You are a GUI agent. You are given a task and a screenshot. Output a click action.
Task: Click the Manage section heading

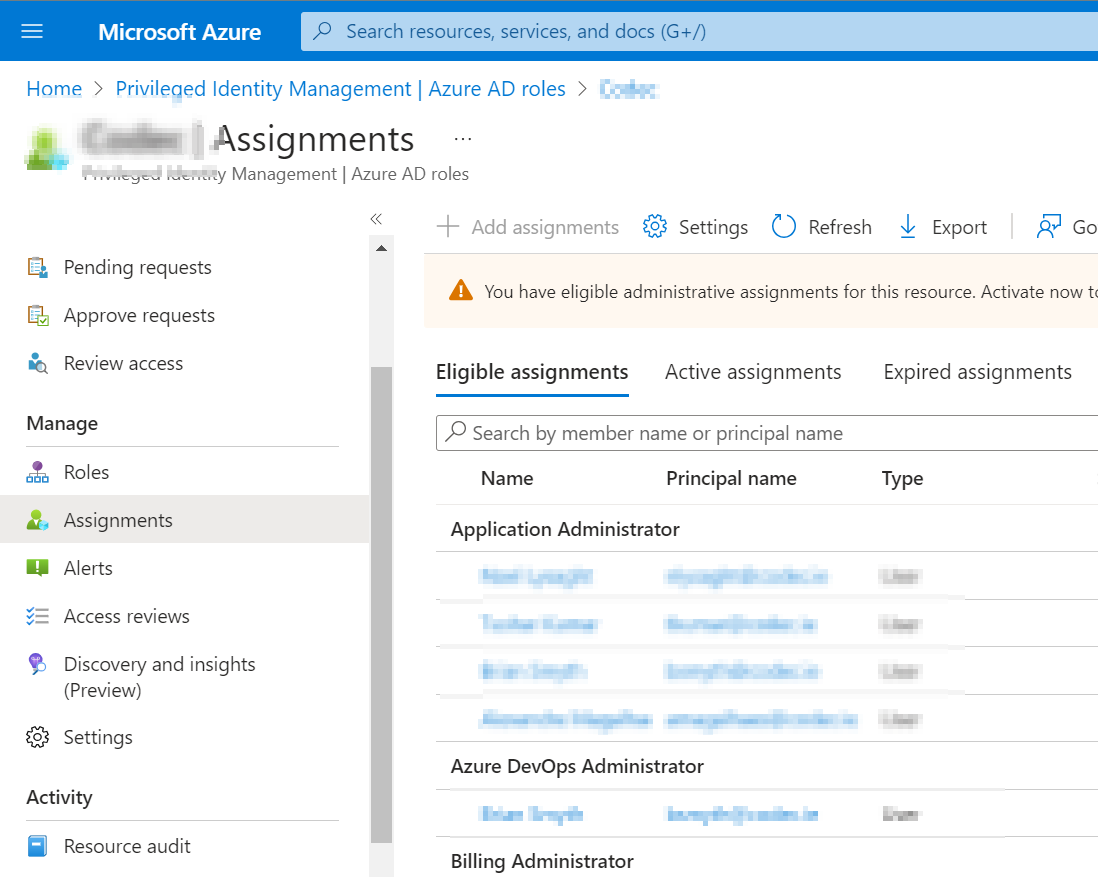[62, 424]
